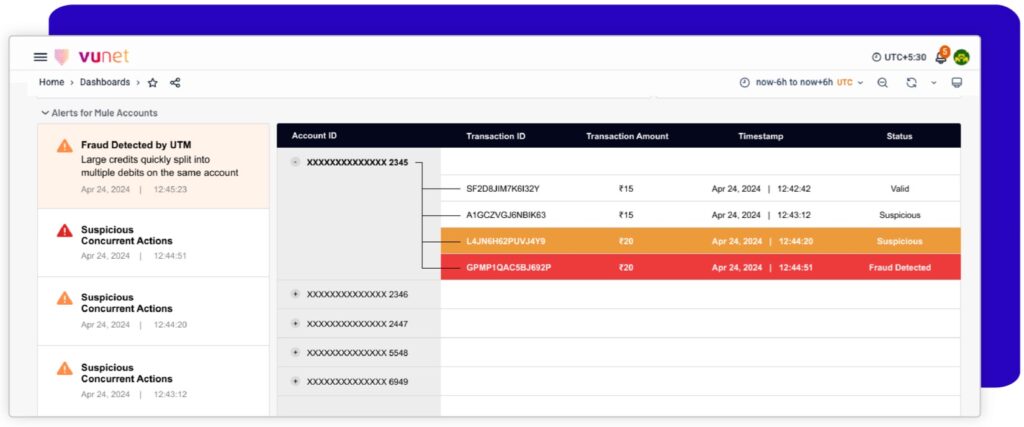This screenshot has height=427, width=1024.
Task: Open Dashboards breadcrumb link
Action: (x=105, y=82)
